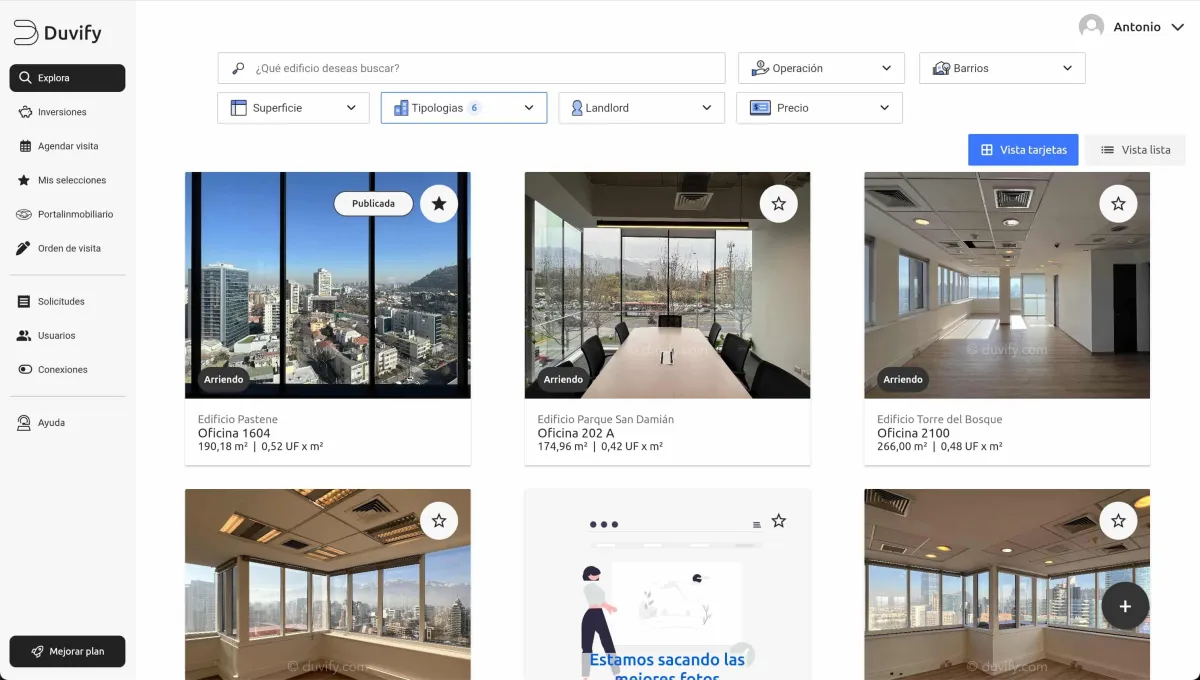1200x680 pixels.
Task: Expand the Superficie dropdown
Action: (293, 108)
